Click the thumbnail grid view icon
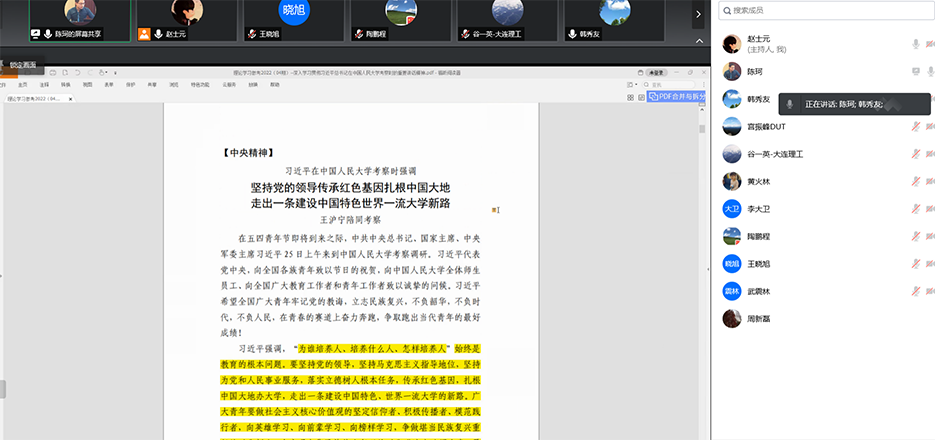The width and height of the screenshot is (936, 440). 630,97
